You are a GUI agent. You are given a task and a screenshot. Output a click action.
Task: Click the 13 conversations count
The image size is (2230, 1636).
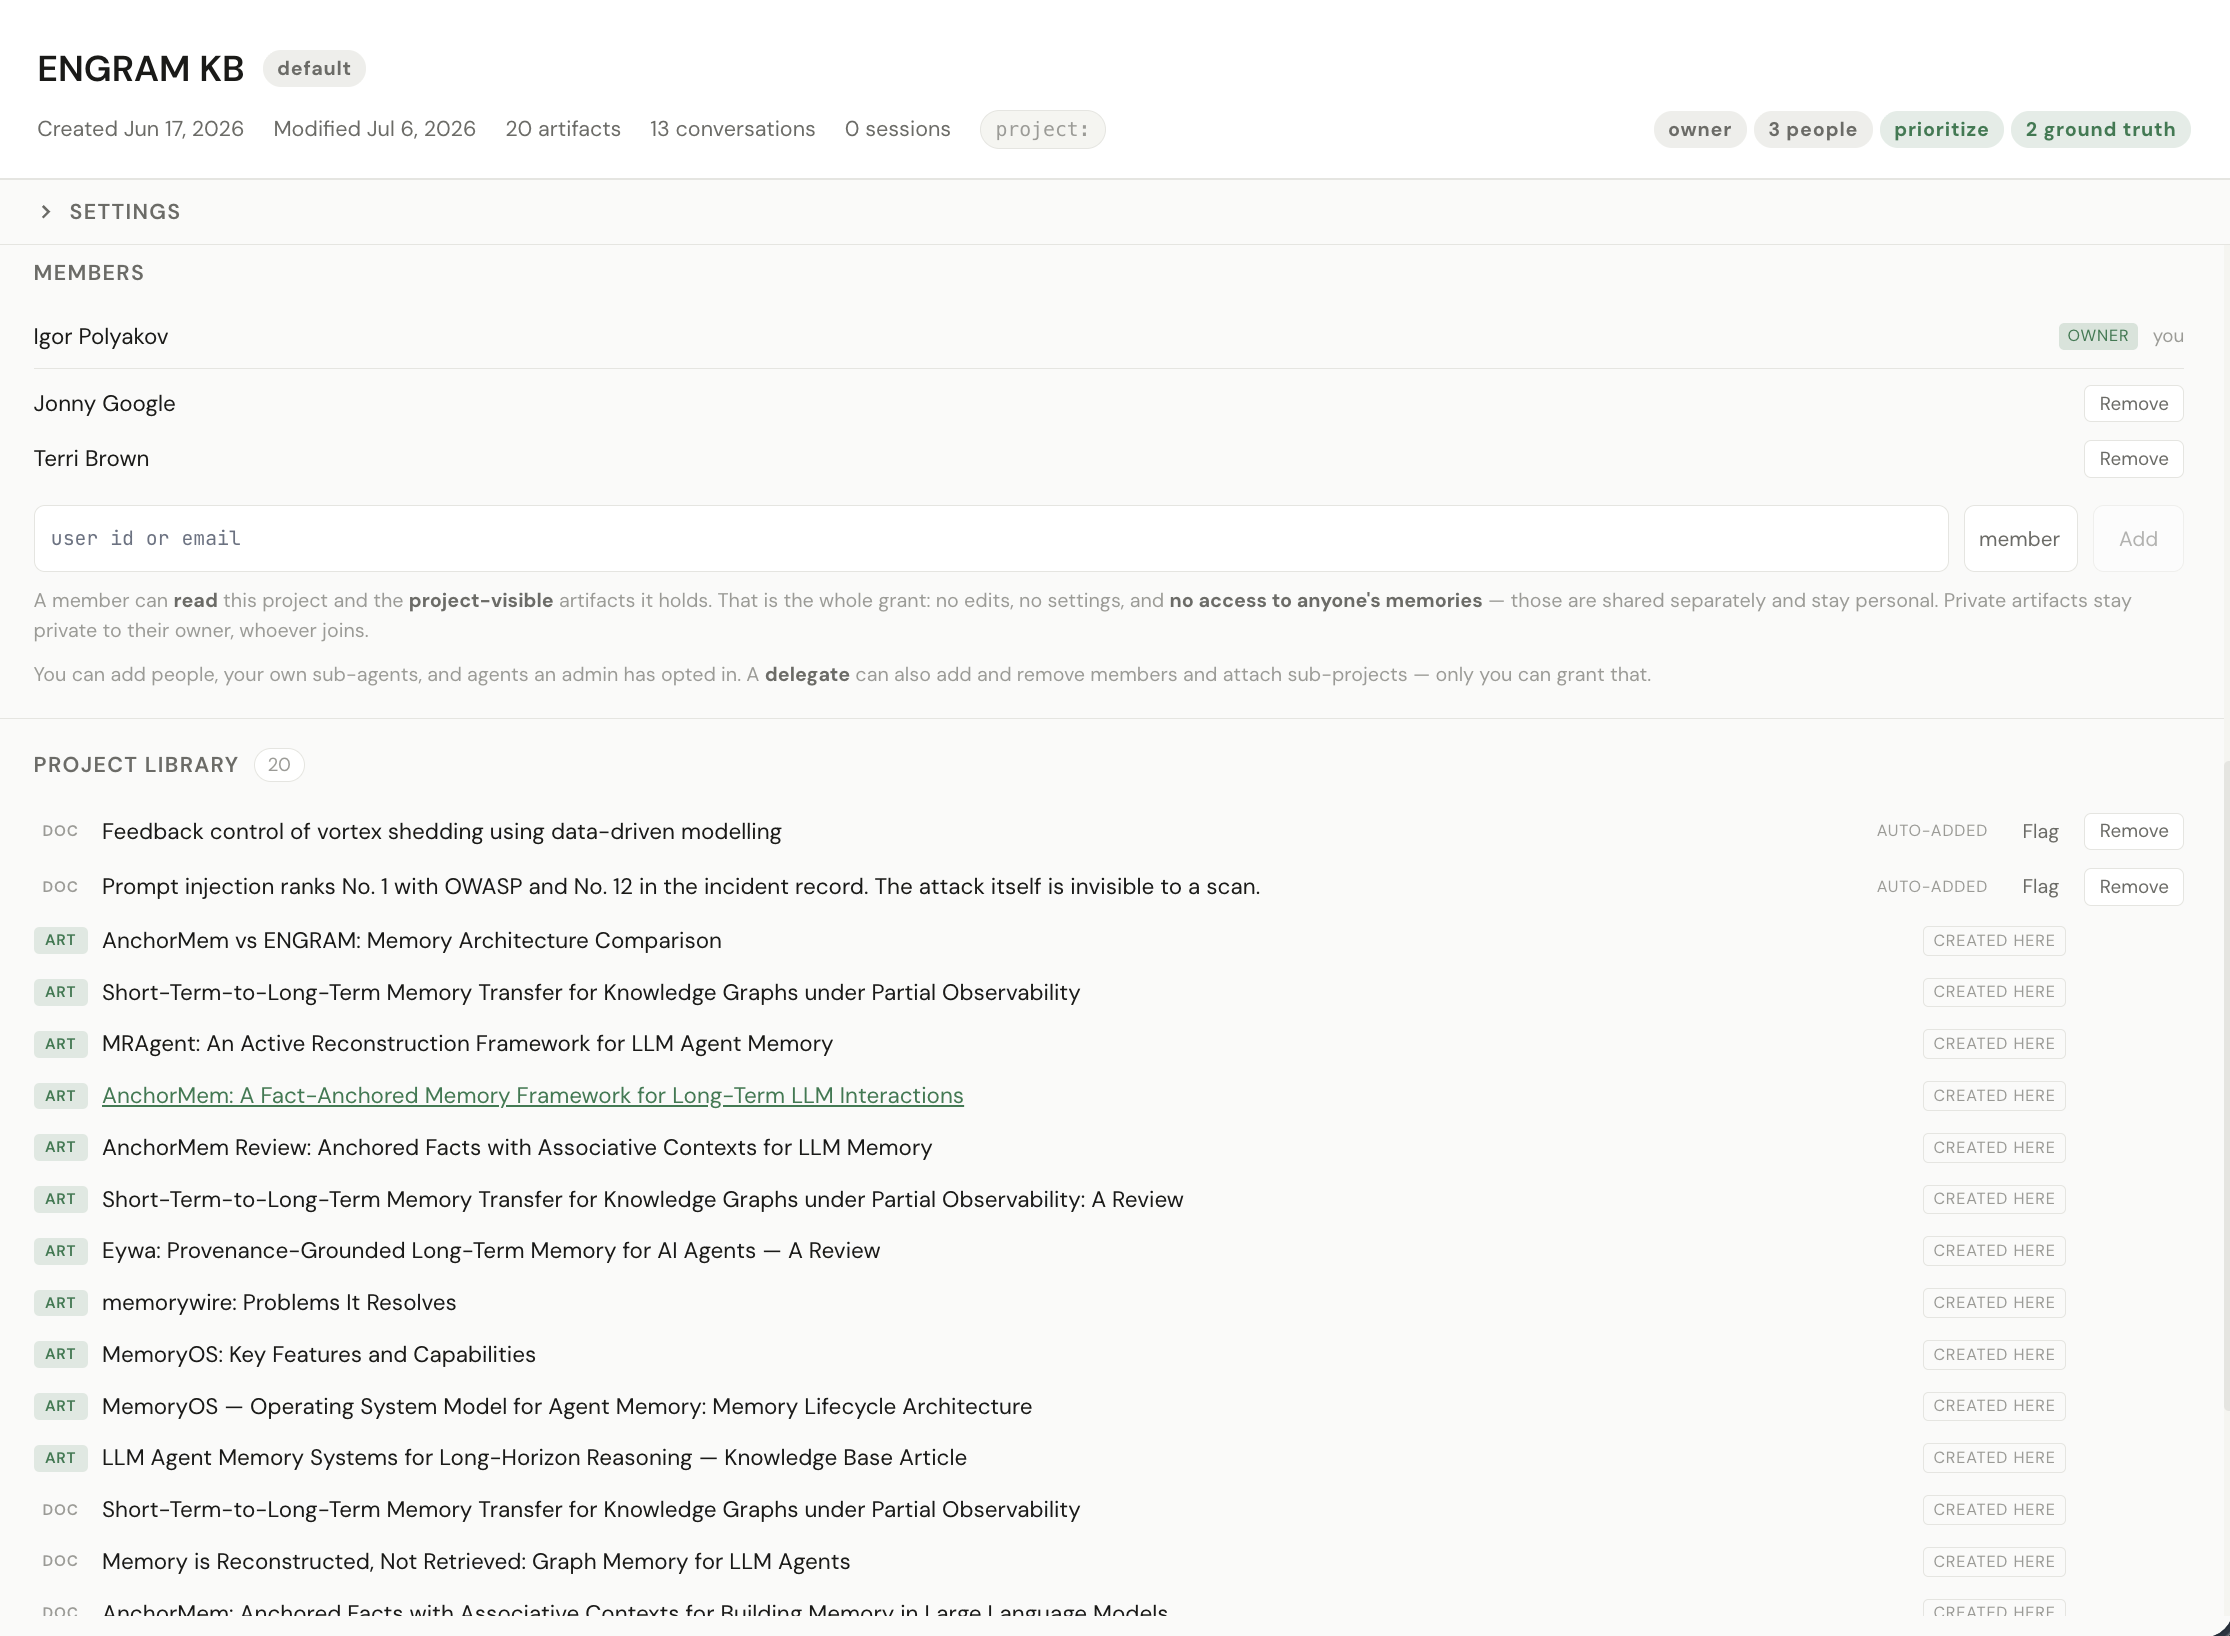(x=732, y=129)
